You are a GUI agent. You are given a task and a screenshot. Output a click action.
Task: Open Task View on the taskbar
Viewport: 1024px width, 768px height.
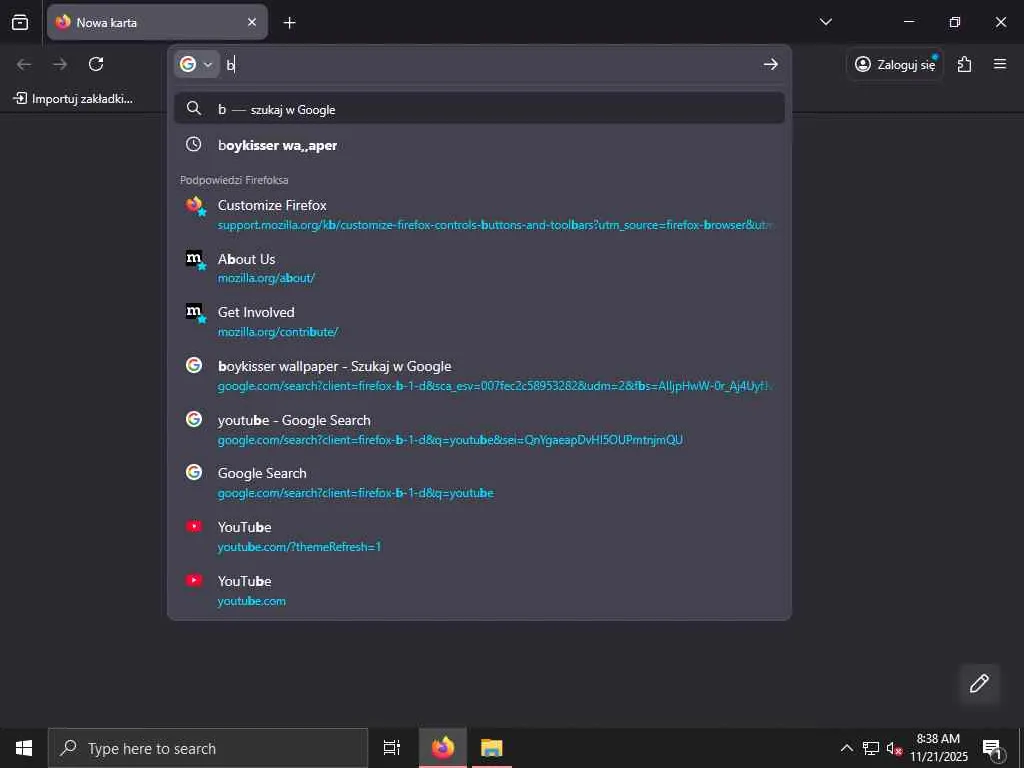click(x=392, y=748)
